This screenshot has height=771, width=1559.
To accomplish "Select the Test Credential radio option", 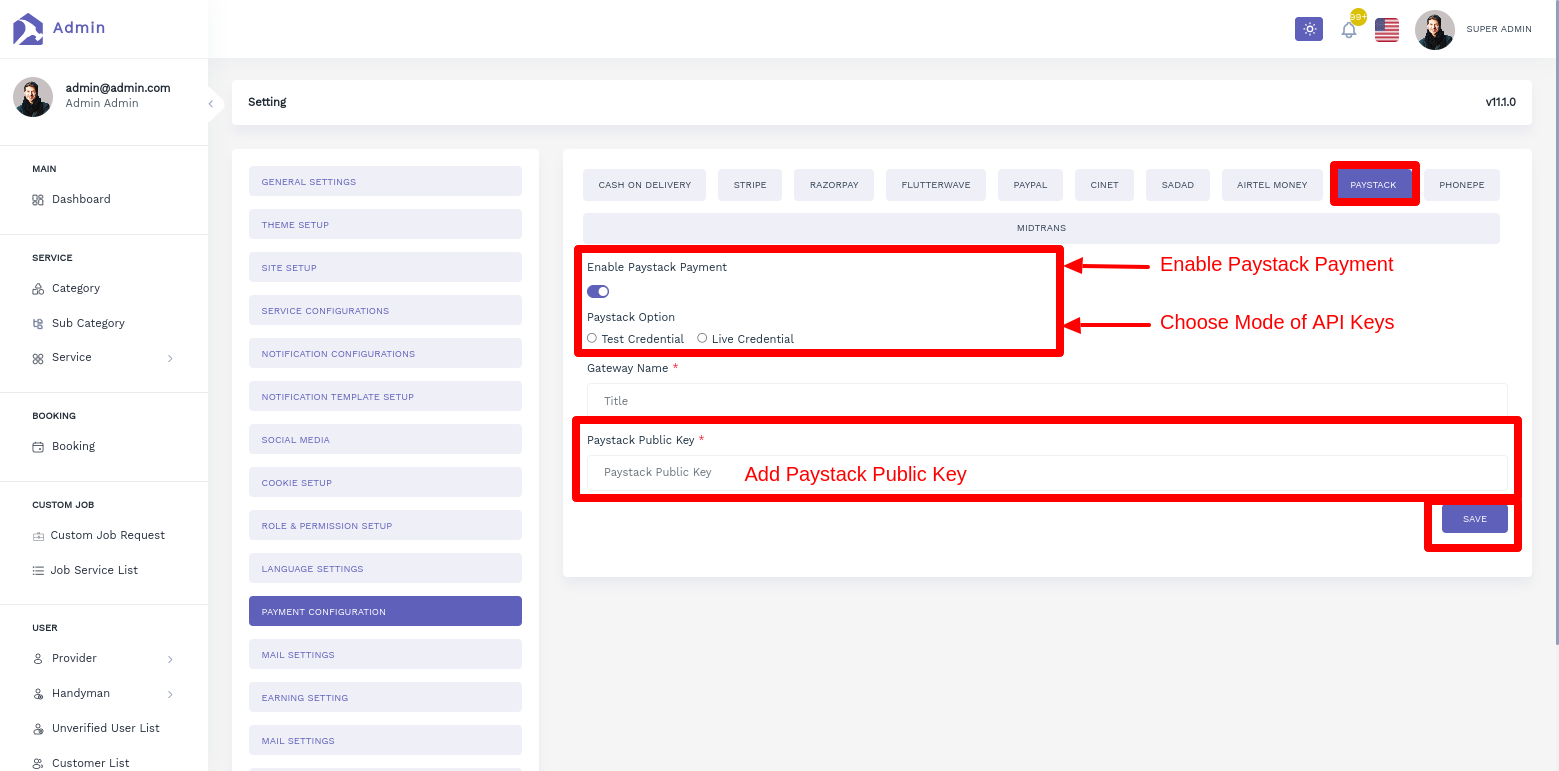I will coord(592,338).
